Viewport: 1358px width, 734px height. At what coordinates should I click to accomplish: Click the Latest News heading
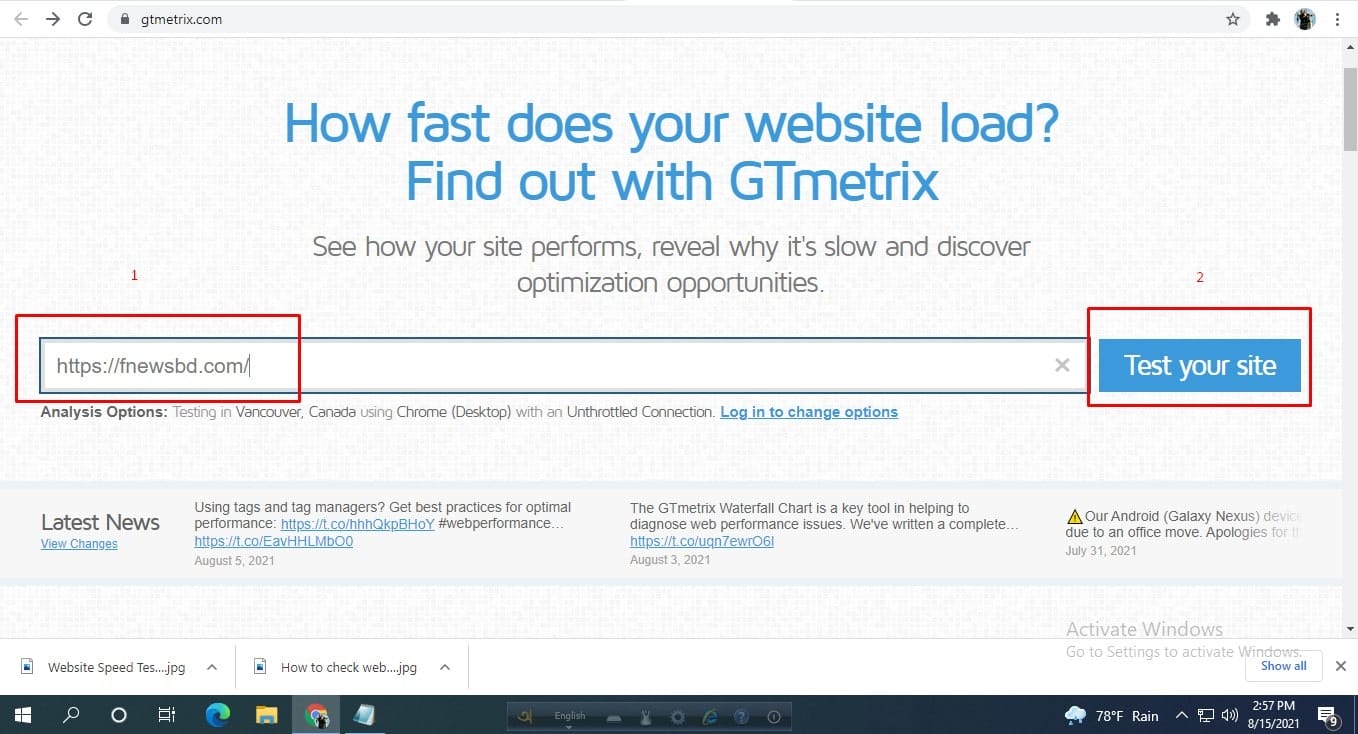click(x=100, y=522)
